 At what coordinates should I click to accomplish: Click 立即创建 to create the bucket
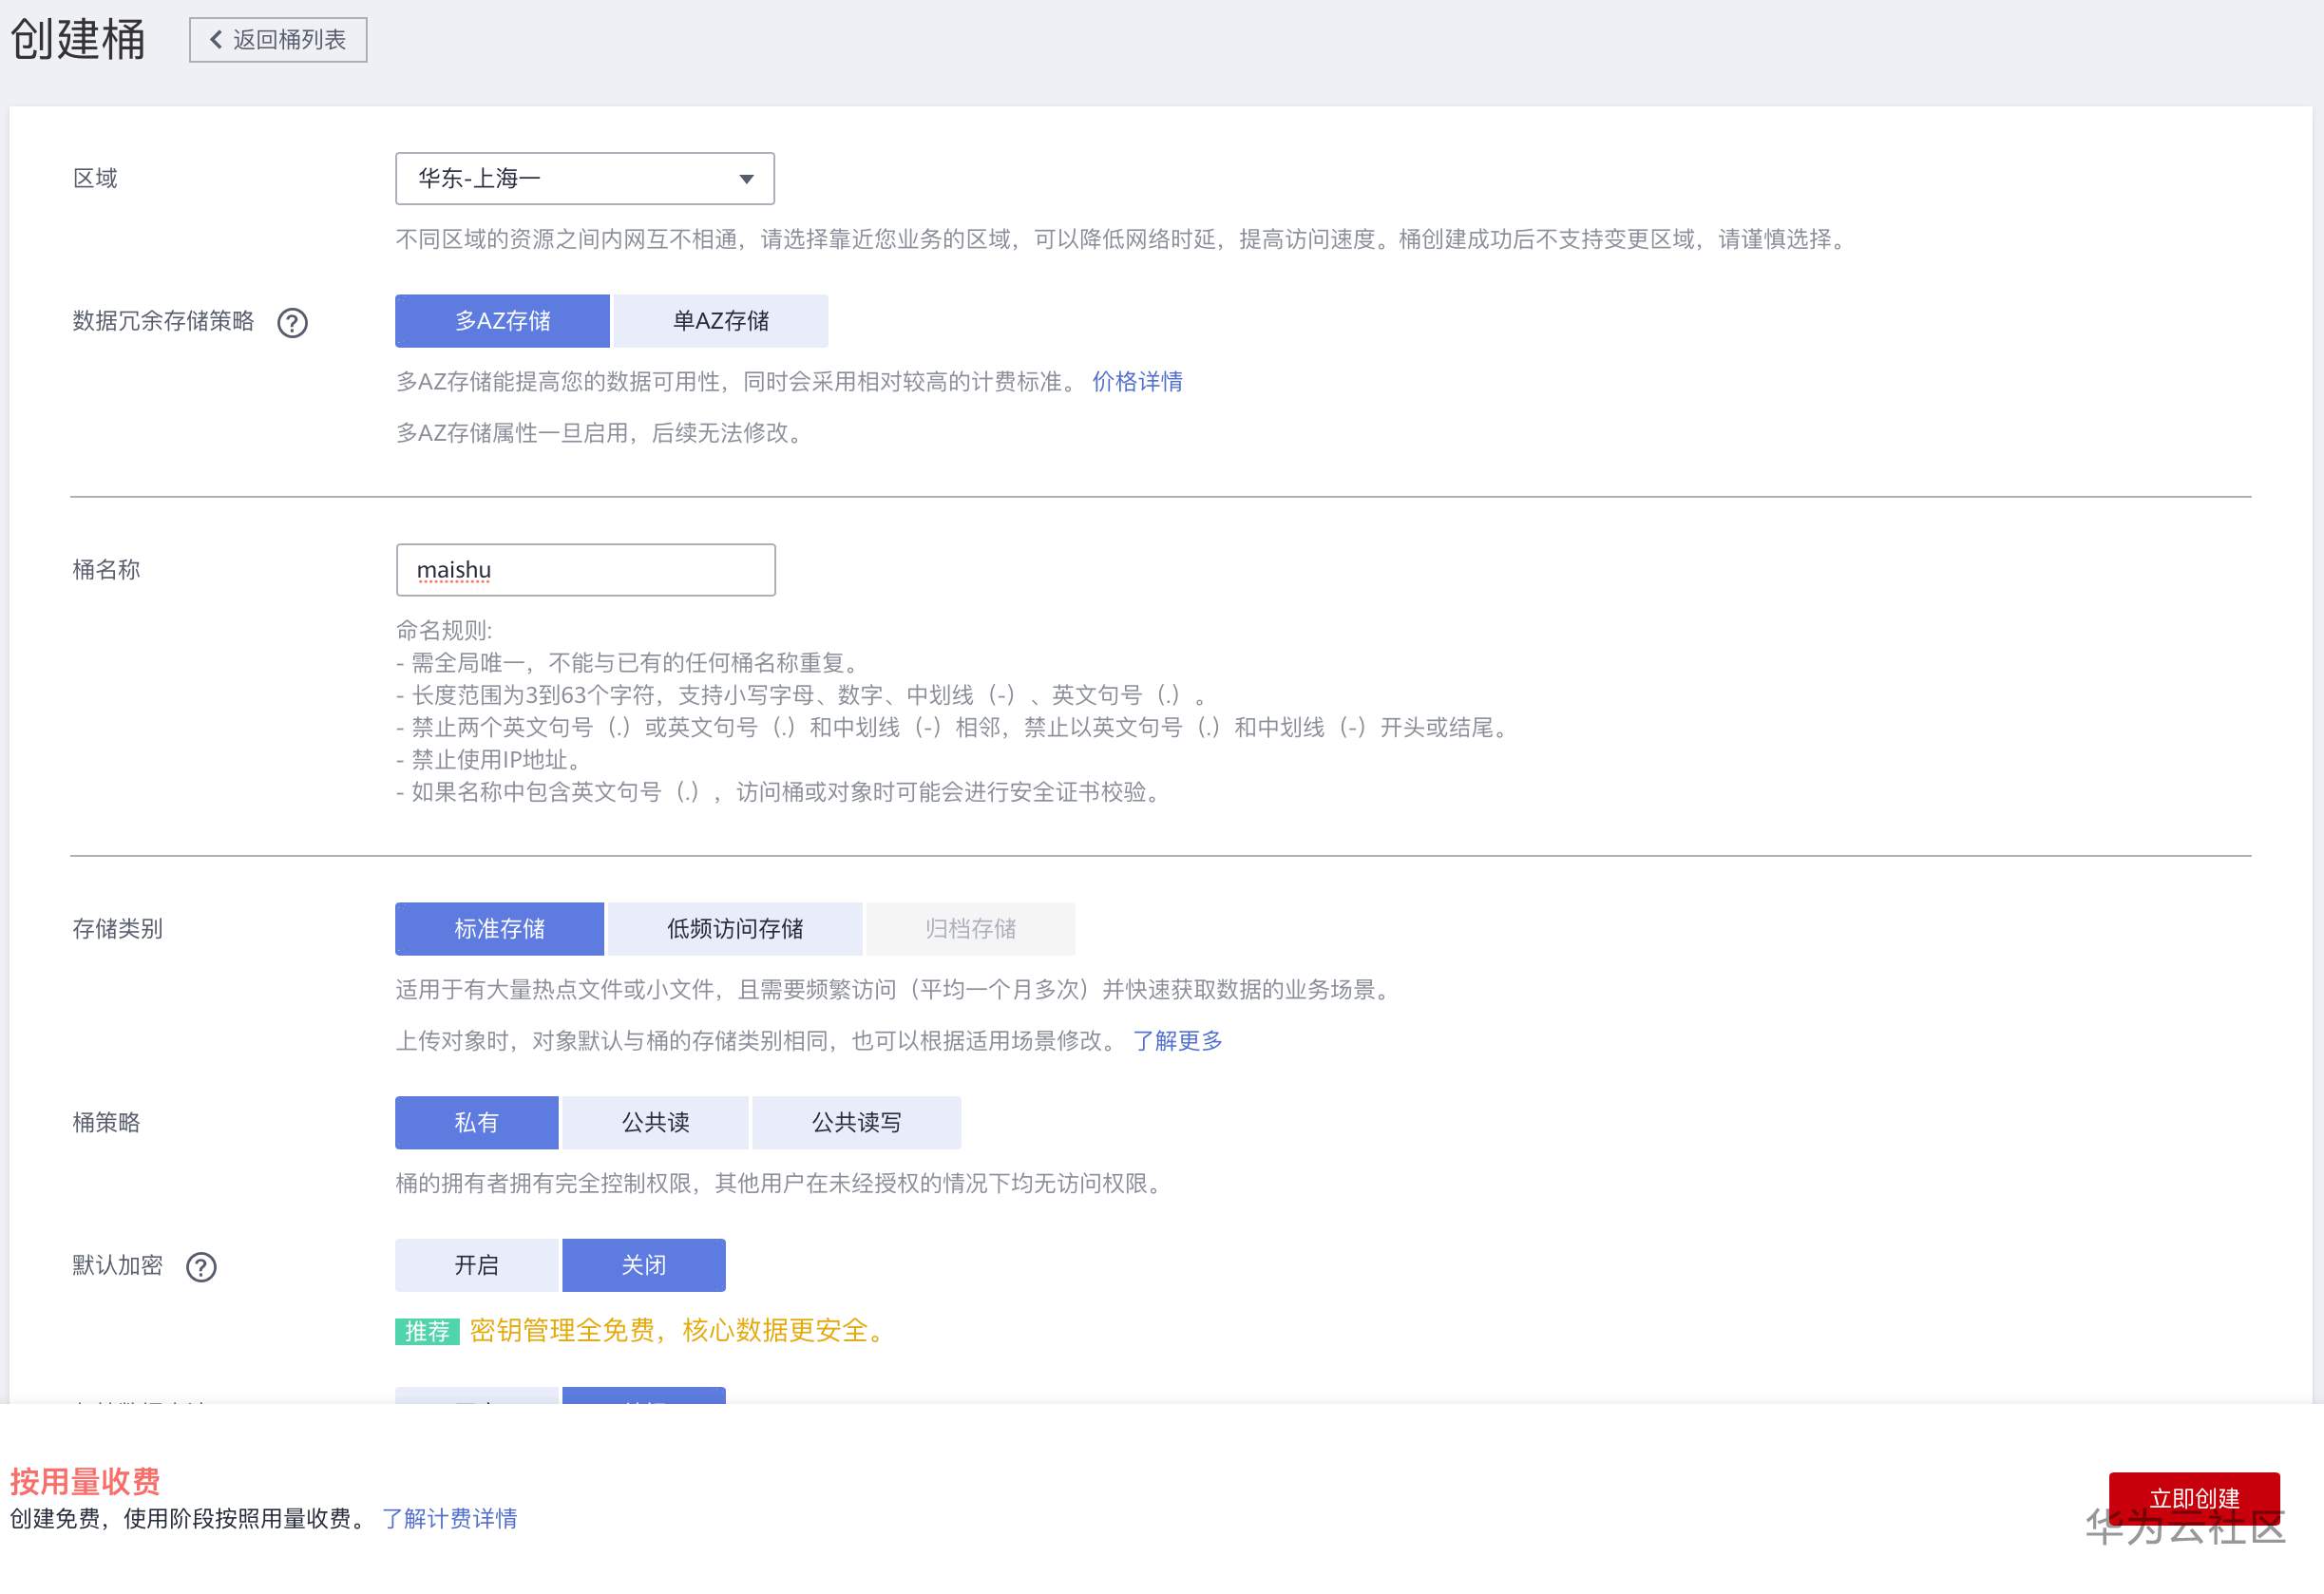point(2193,1497)
